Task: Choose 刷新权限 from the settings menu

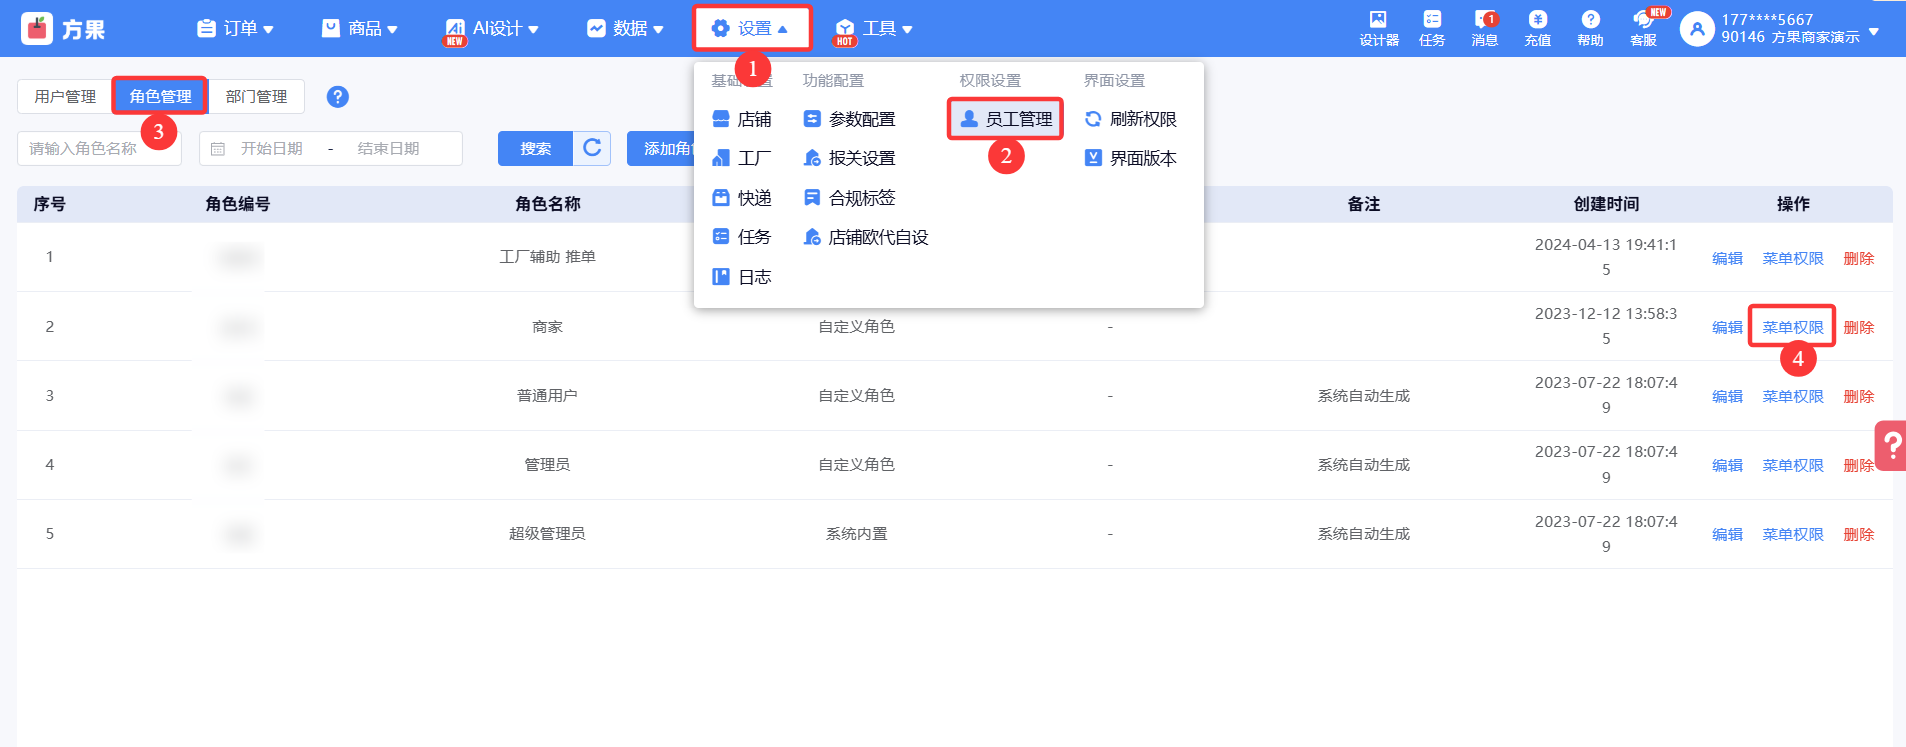Action: pyautogui.click(x=1131, y=119)
